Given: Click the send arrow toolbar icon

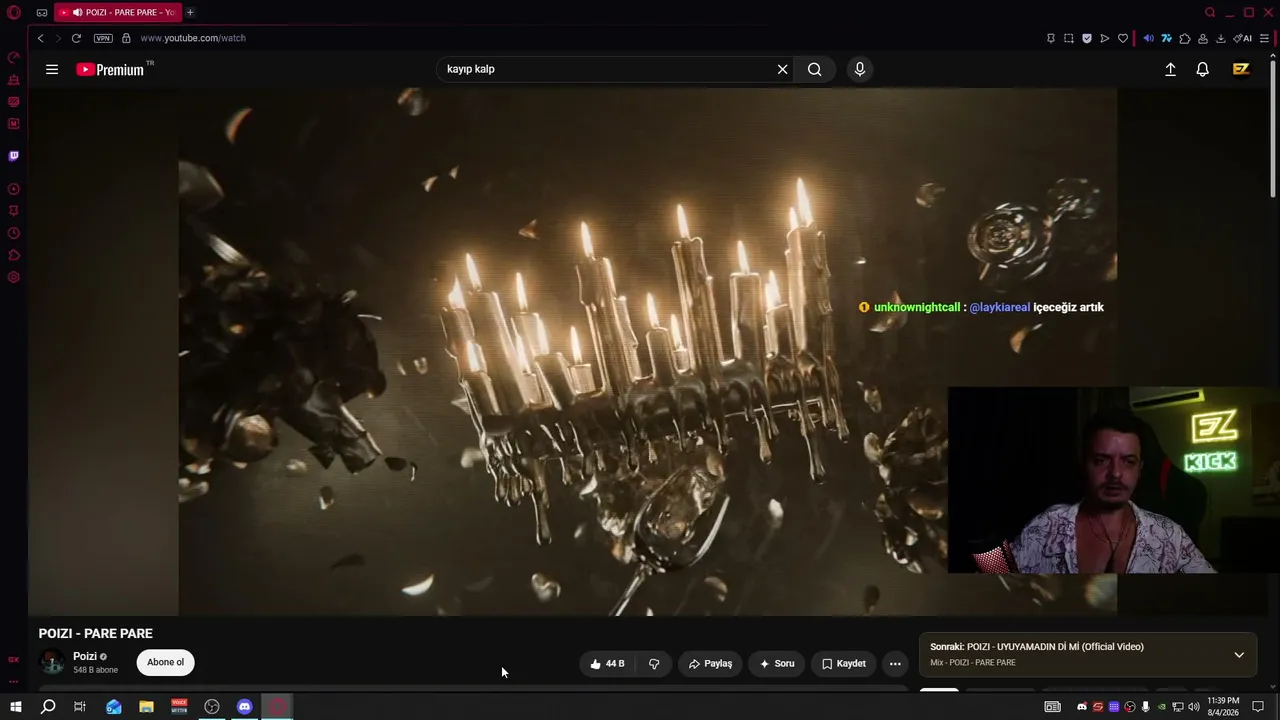Looking at the screenshot, I should pyautogui.click(x=1105, y=38).
